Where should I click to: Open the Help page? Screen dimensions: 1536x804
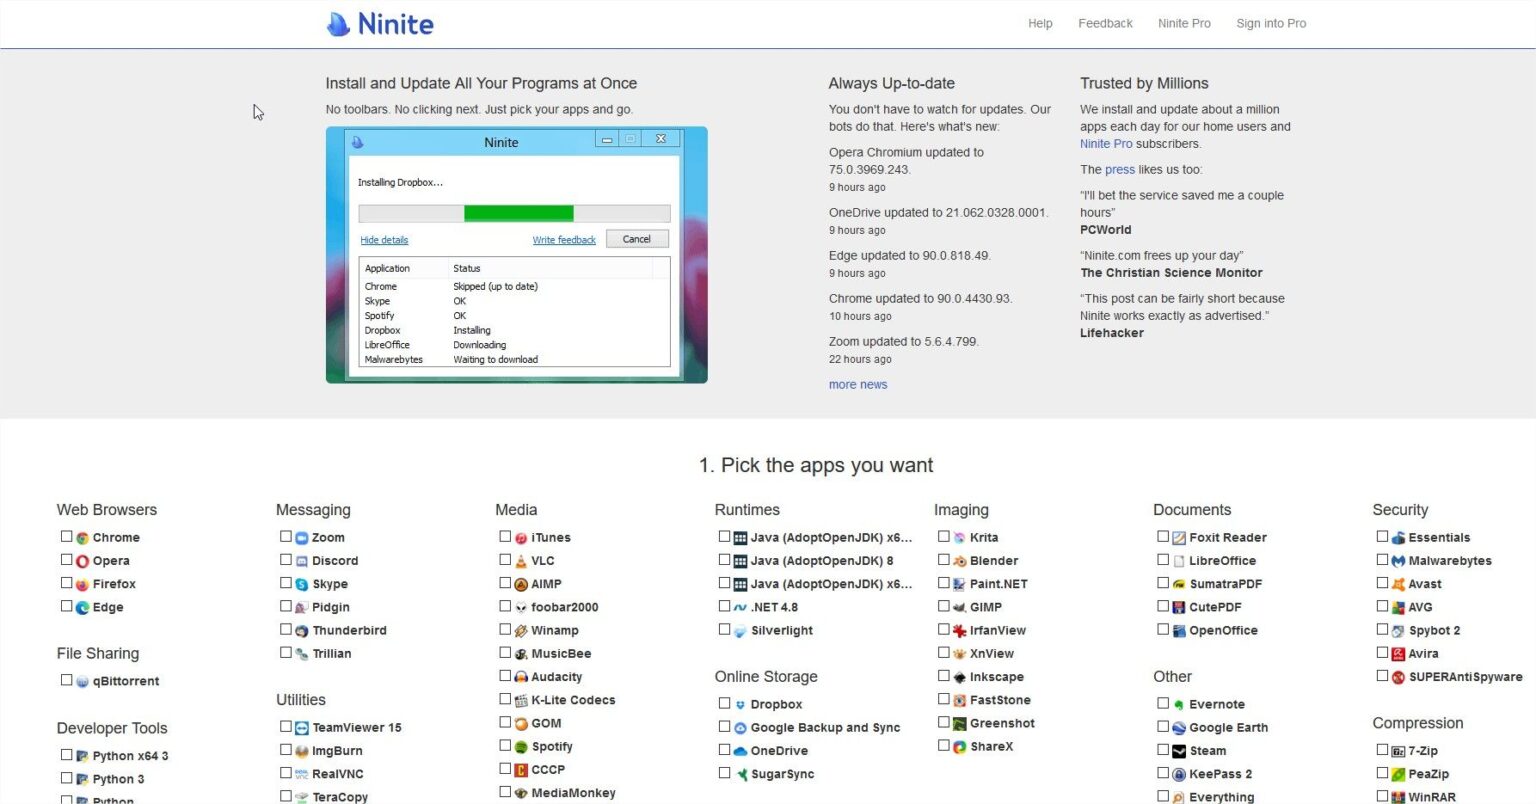[1040, 23]
